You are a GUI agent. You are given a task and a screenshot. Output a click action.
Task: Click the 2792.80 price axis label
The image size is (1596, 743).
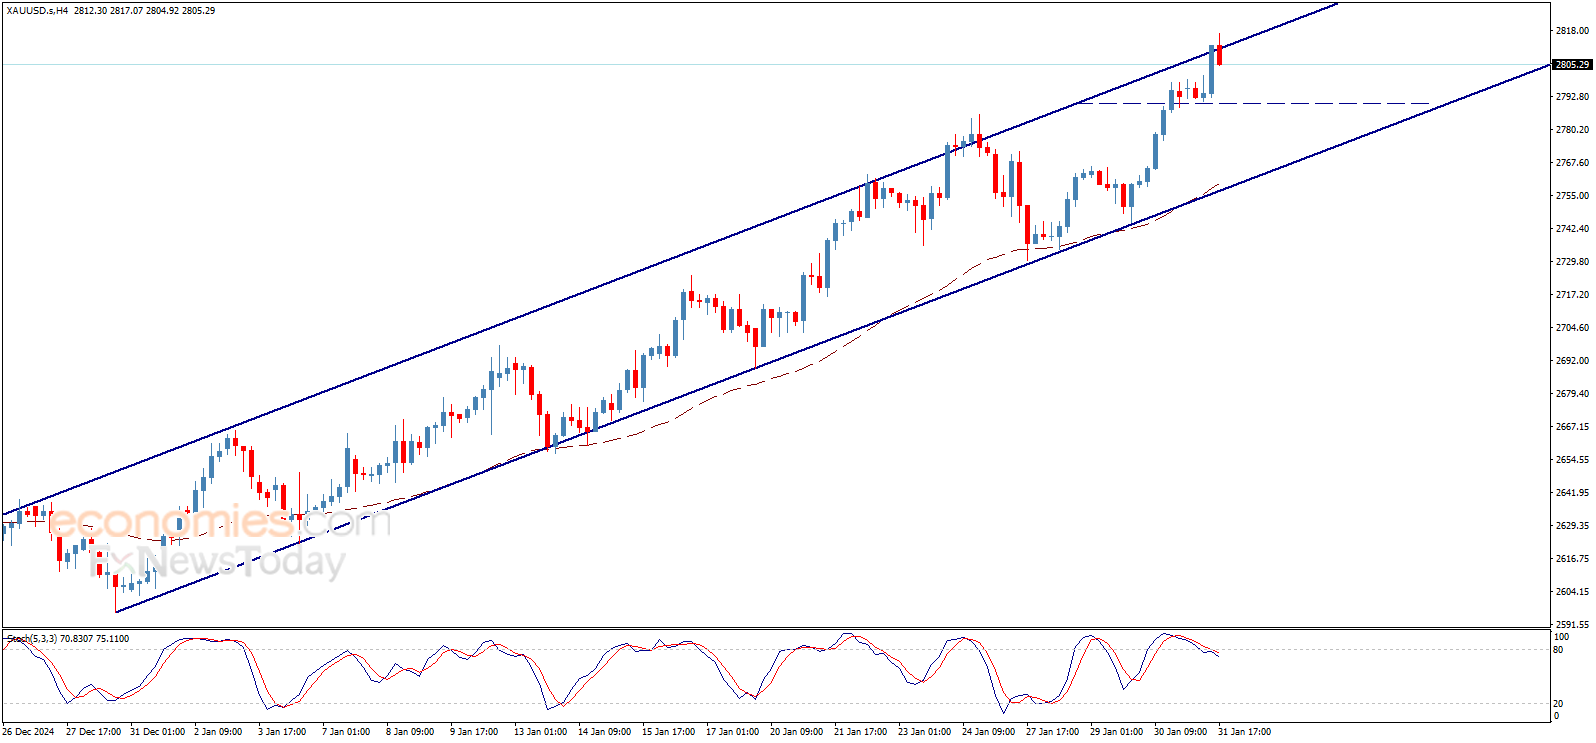(x=1572, y=97)
